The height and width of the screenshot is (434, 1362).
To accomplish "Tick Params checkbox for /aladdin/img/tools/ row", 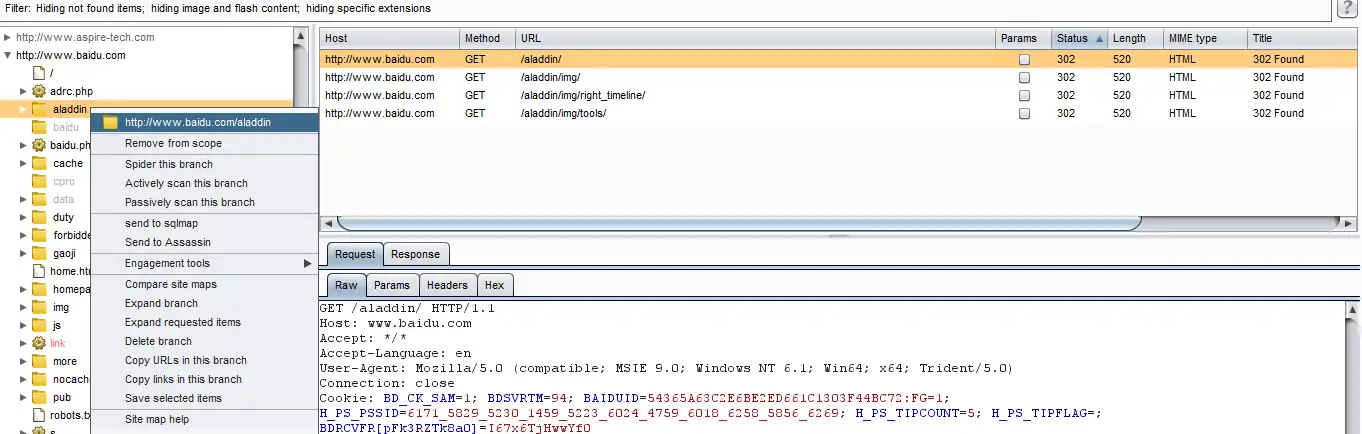I will (1024, 113).
